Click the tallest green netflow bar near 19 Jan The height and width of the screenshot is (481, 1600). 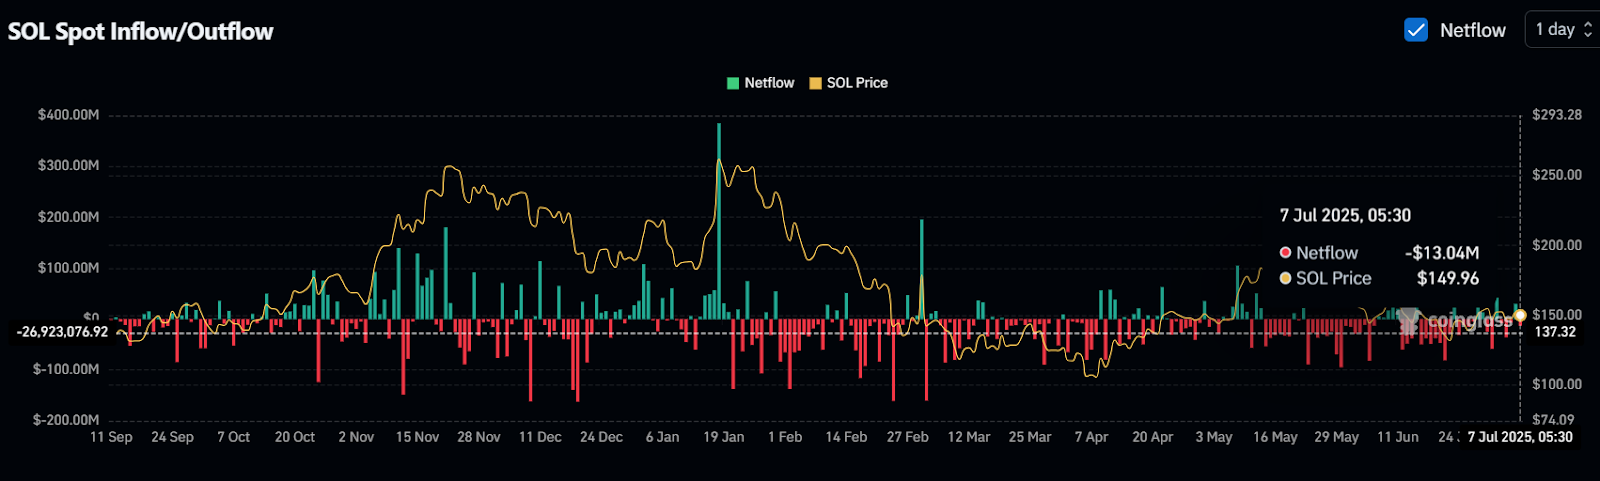(x=718, y=221)
